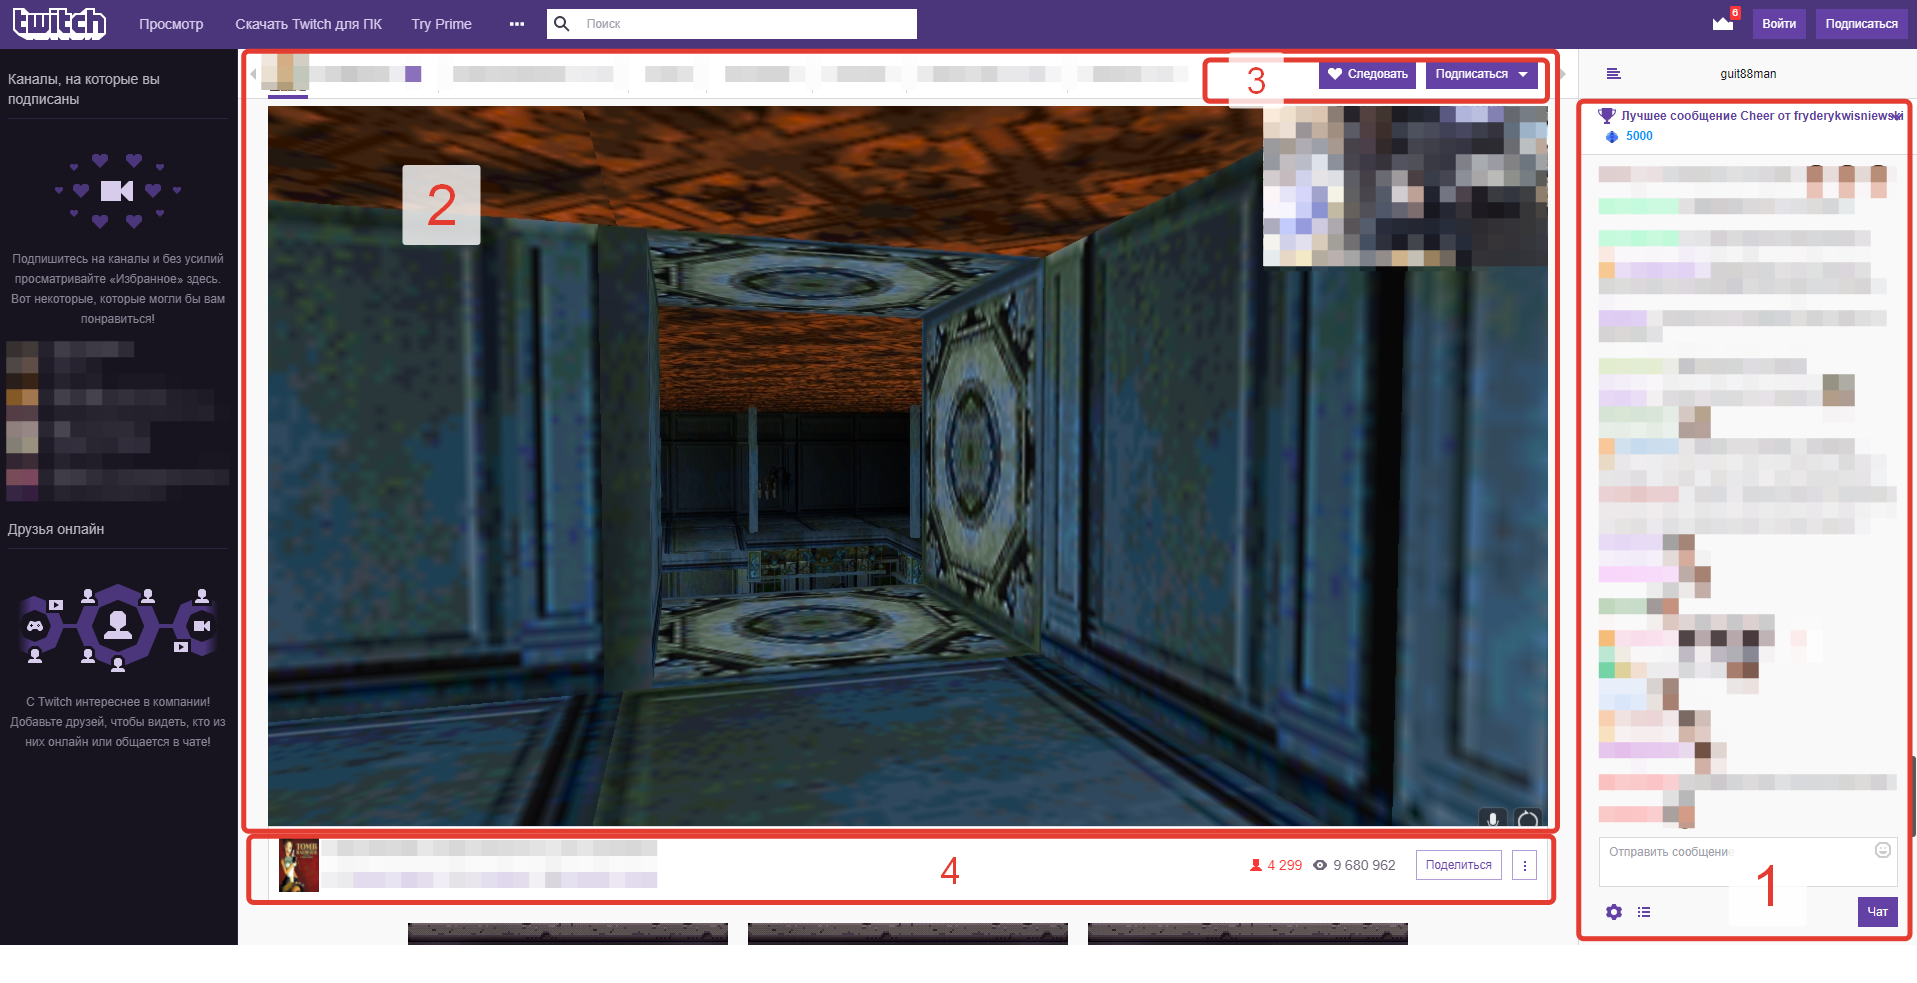The height and width of the screenshot is (983, 1917).
Task: Open the channel Подписаться subscribe dropdown
Action: coord(1481,74)
